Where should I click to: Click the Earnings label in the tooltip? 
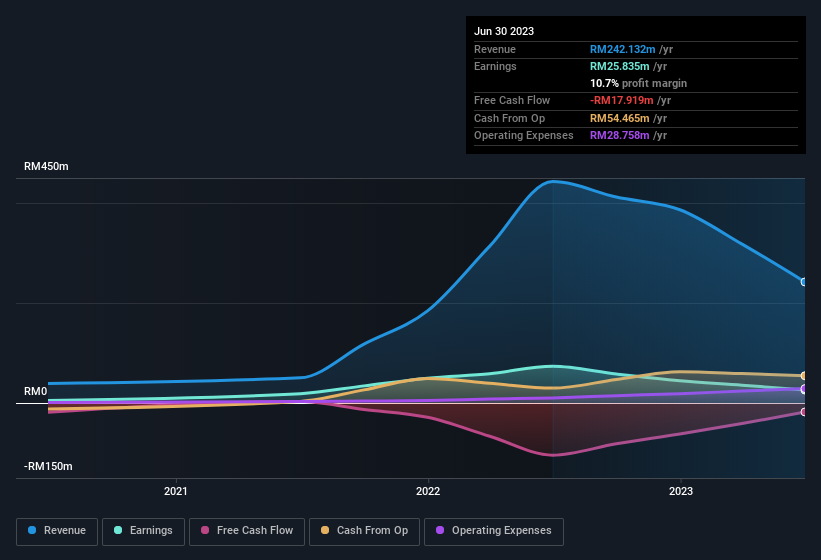click(495, 66)
